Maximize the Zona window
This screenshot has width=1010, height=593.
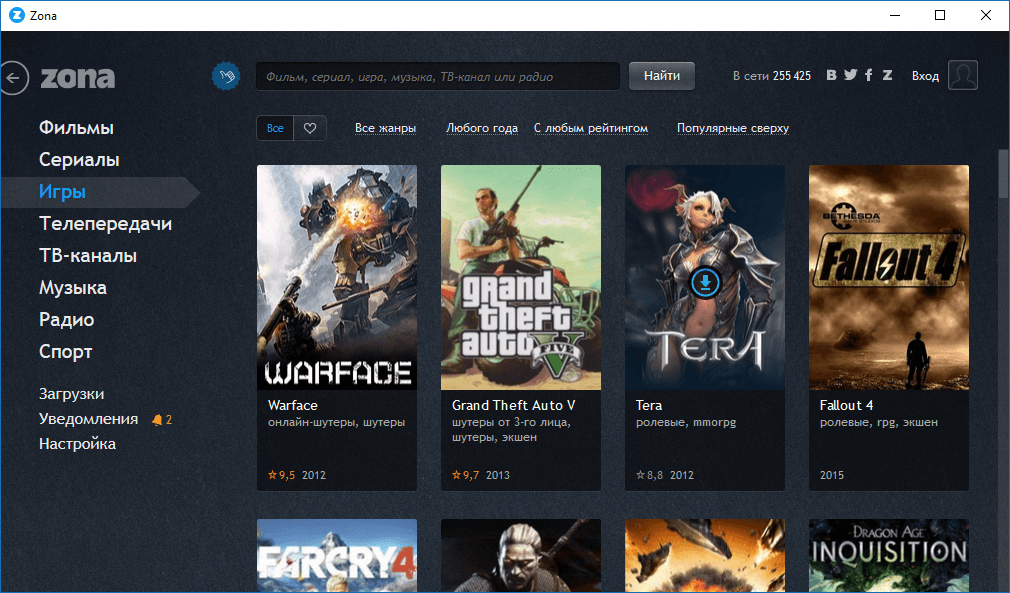coord(940,15)
